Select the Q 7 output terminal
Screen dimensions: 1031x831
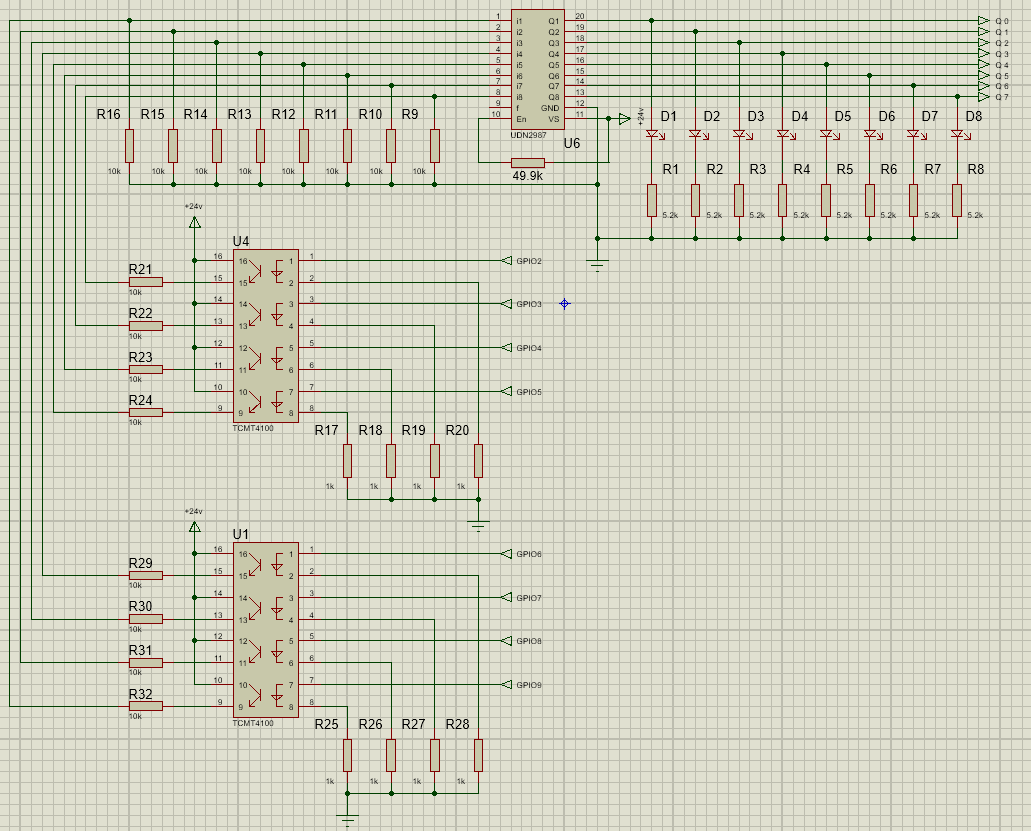pyautogui.click(x=983, y=97)
